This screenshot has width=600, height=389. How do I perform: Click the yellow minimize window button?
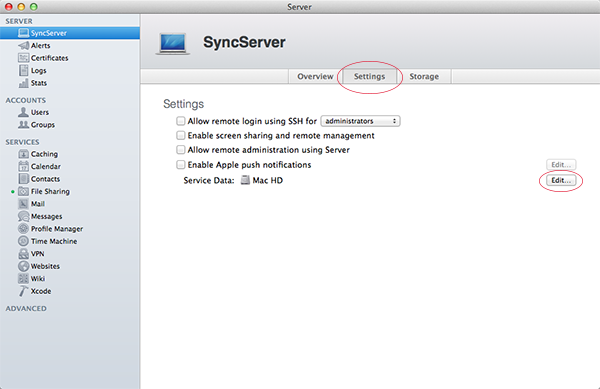tap(21, 7)
